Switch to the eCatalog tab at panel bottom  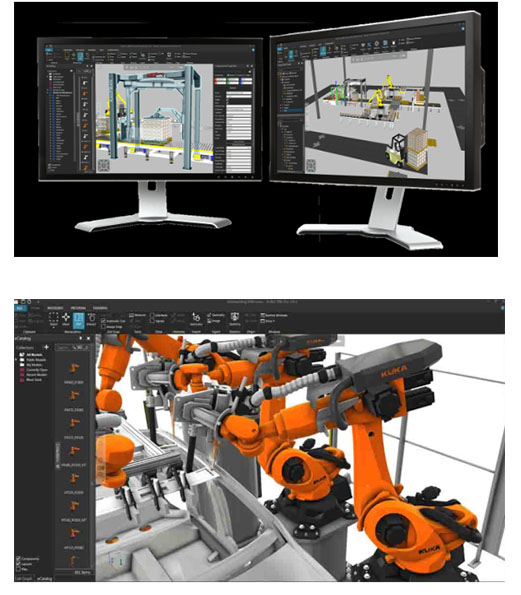[44, 578]
